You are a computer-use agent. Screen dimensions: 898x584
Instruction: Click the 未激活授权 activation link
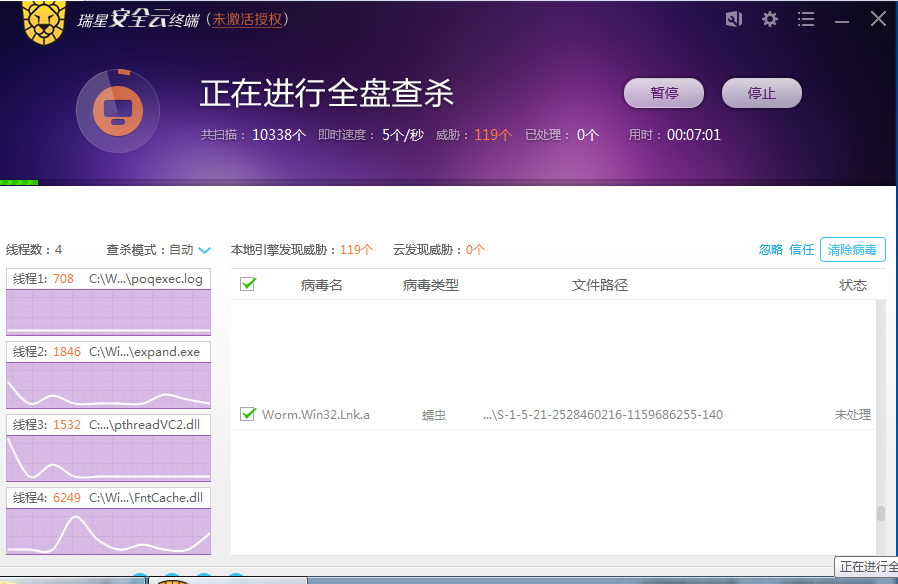coord(247,19)
